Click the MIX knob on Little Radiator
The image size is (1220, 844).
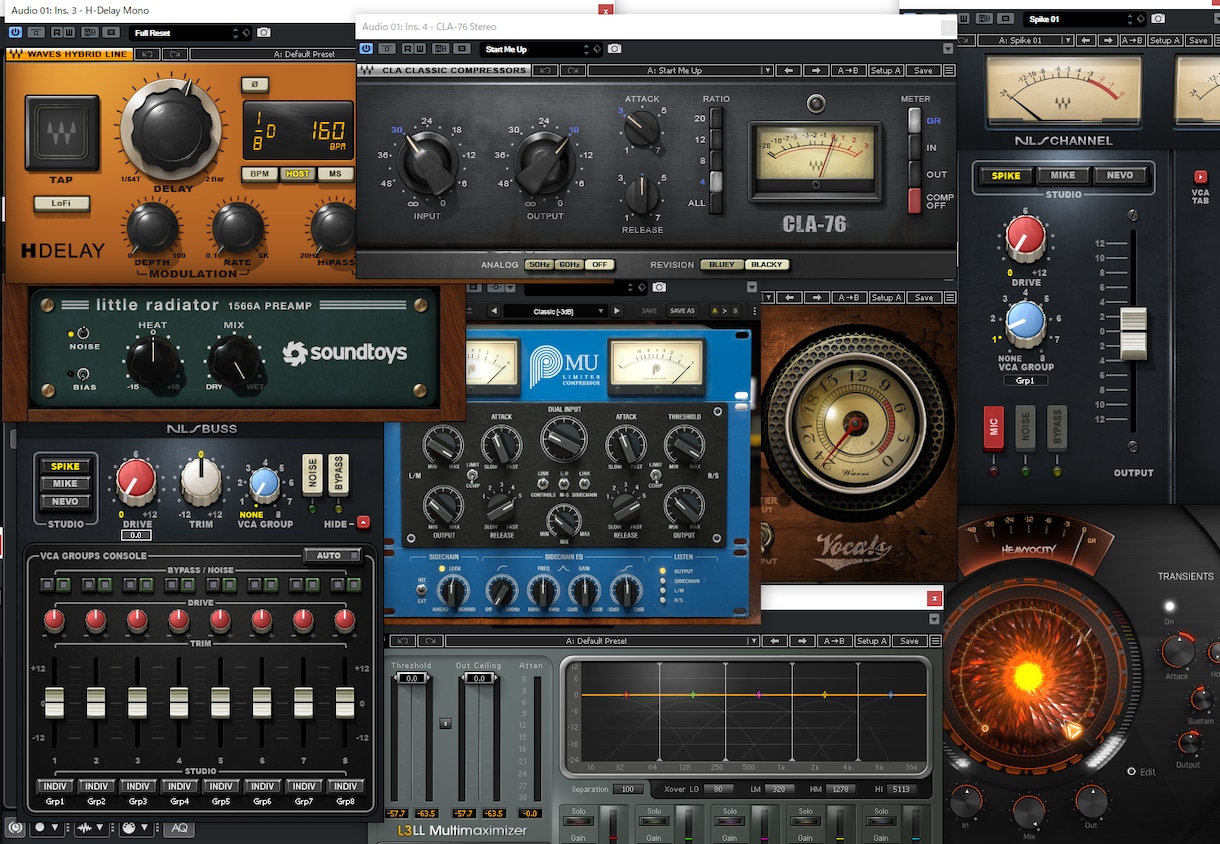click(234, 363)
